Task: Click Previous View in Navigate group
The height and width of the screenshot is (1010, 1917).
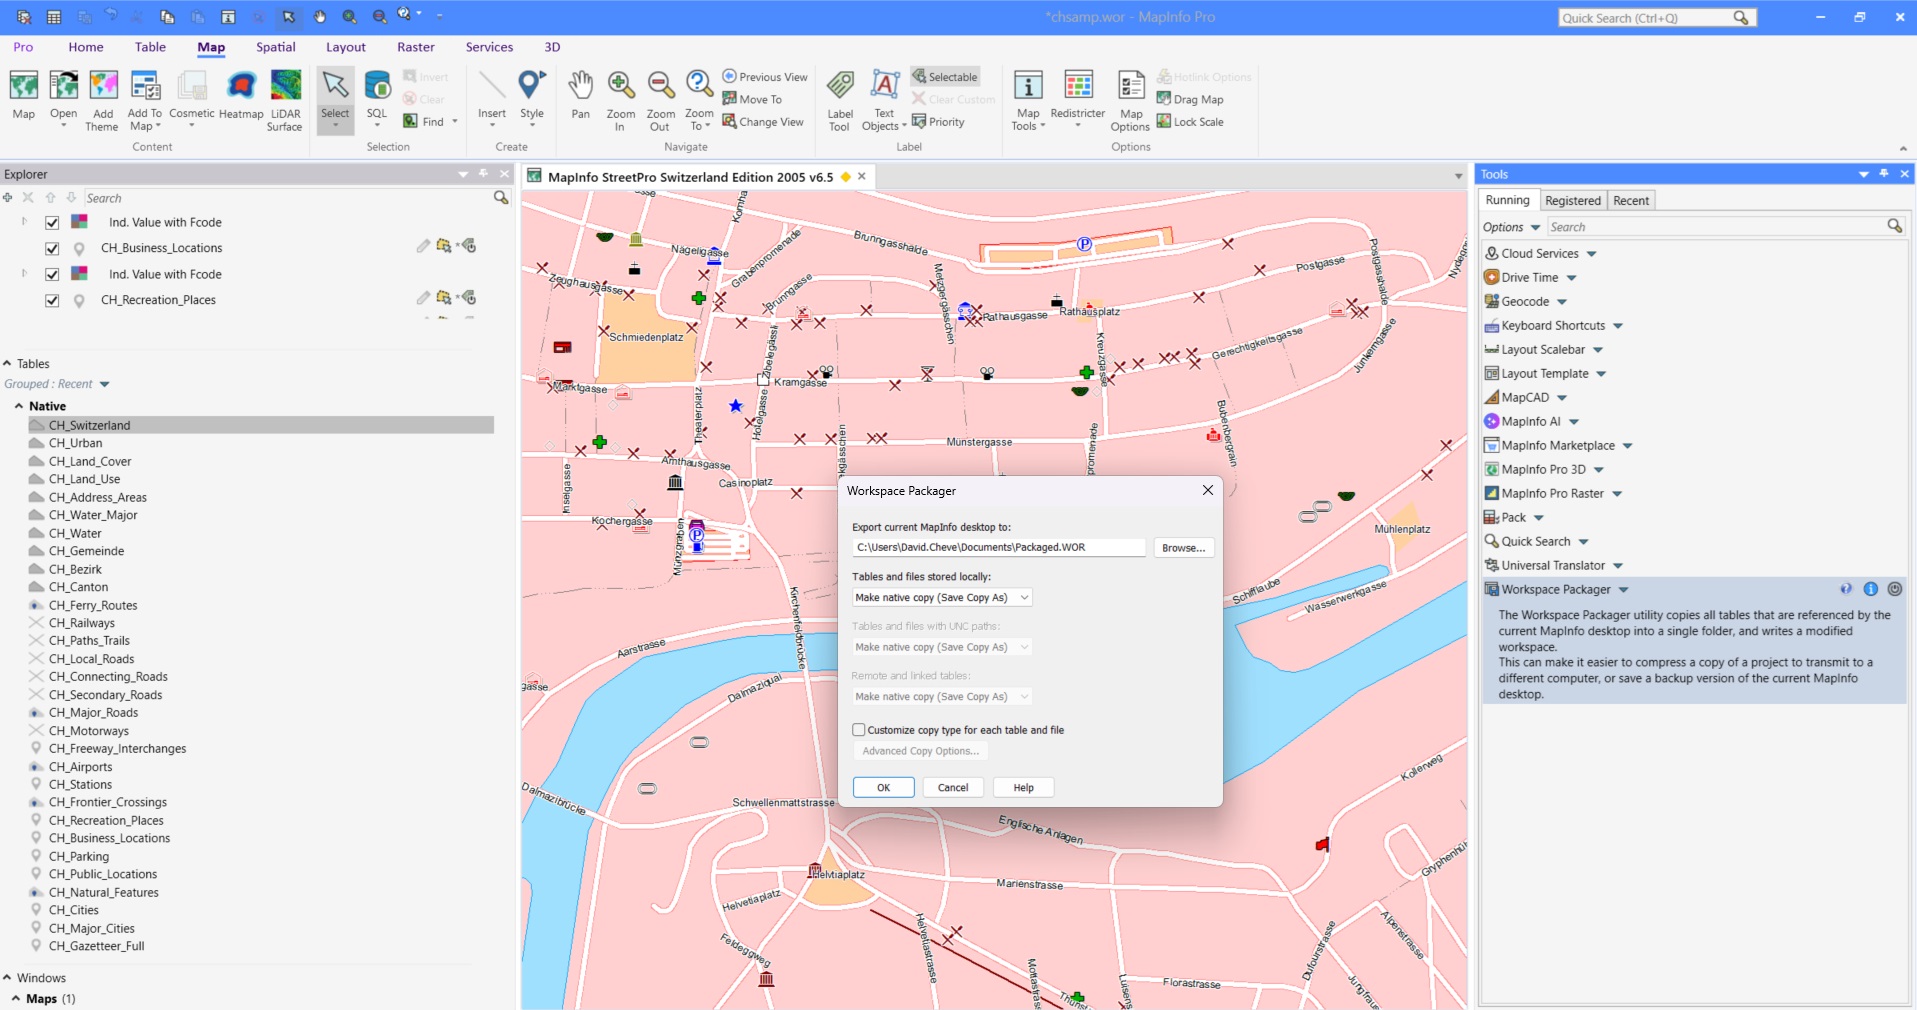Action: [x=765, y=77]
